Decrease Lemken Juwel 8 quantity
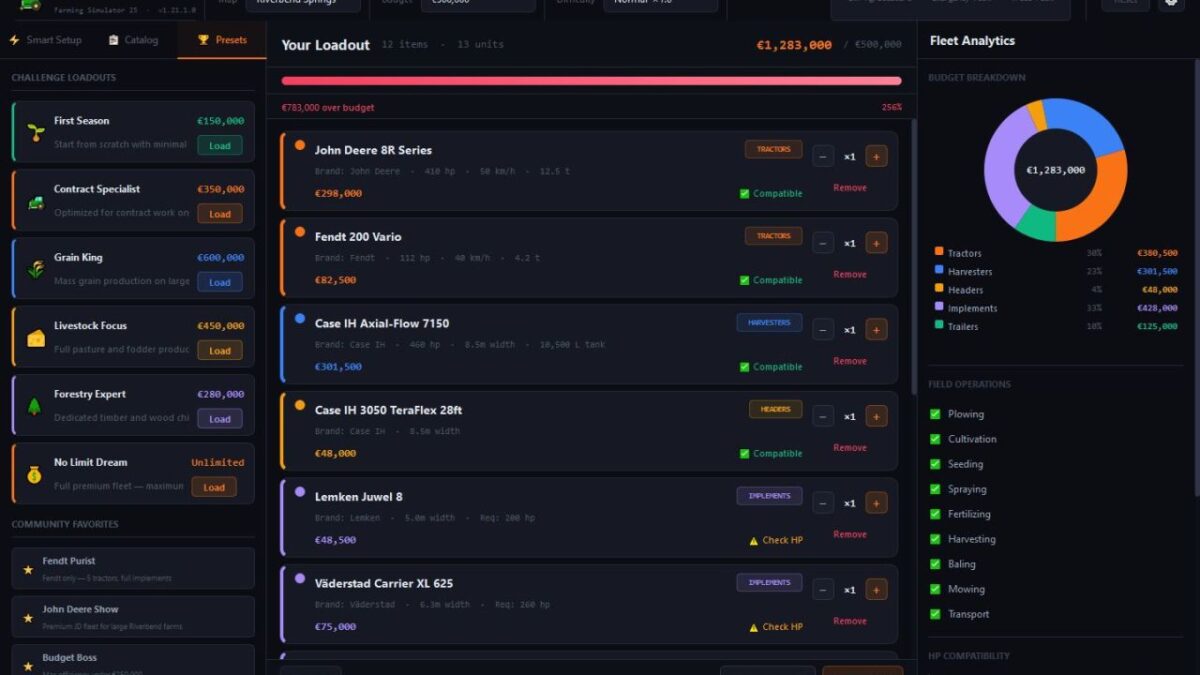The width and height of the screenshot is (1200, 675). [x=823, y=503]
